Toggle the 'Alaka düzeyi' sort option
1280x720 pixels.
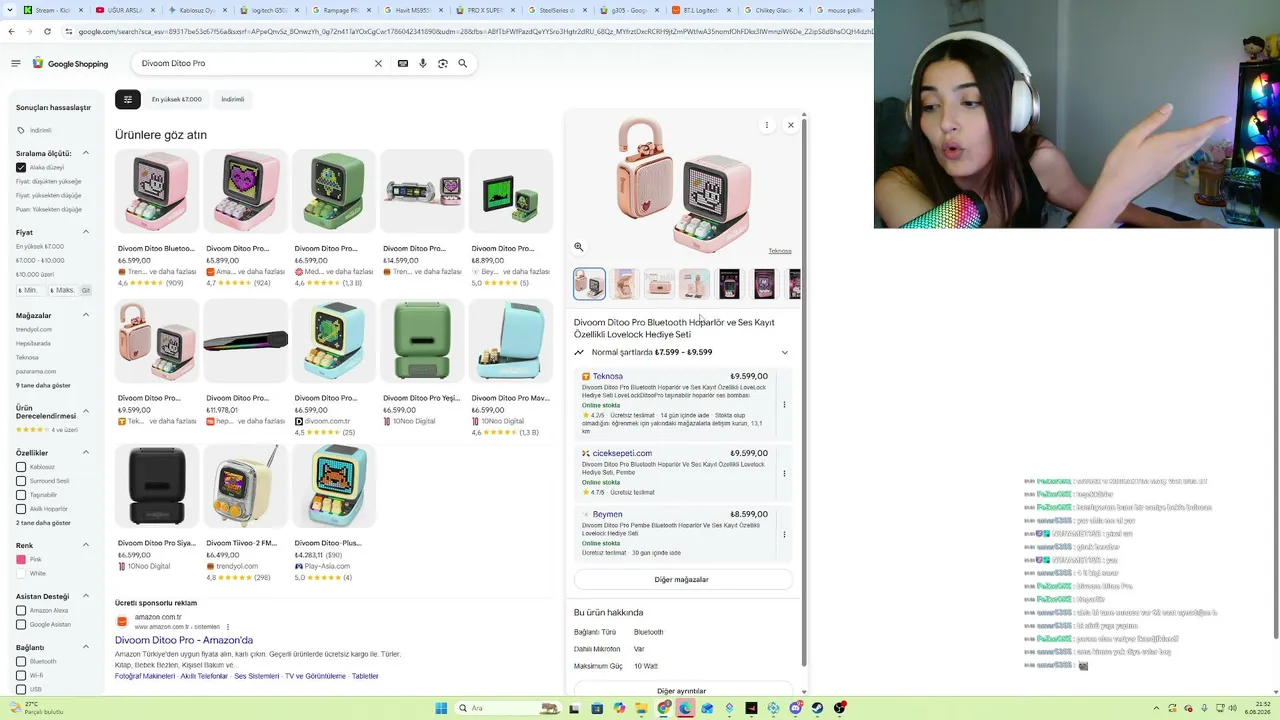(x=21, y=167)
